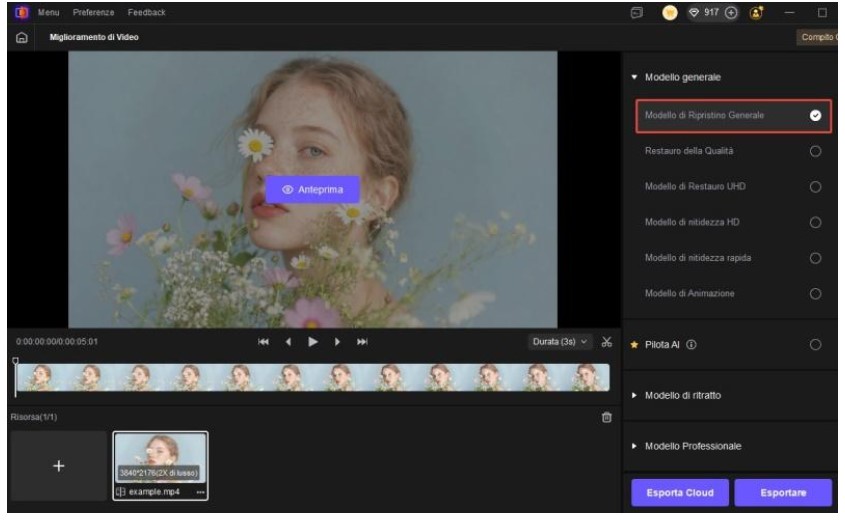Expand Modello Professionale section
Viewport: 845px width, 520px height.
point(634,446)
